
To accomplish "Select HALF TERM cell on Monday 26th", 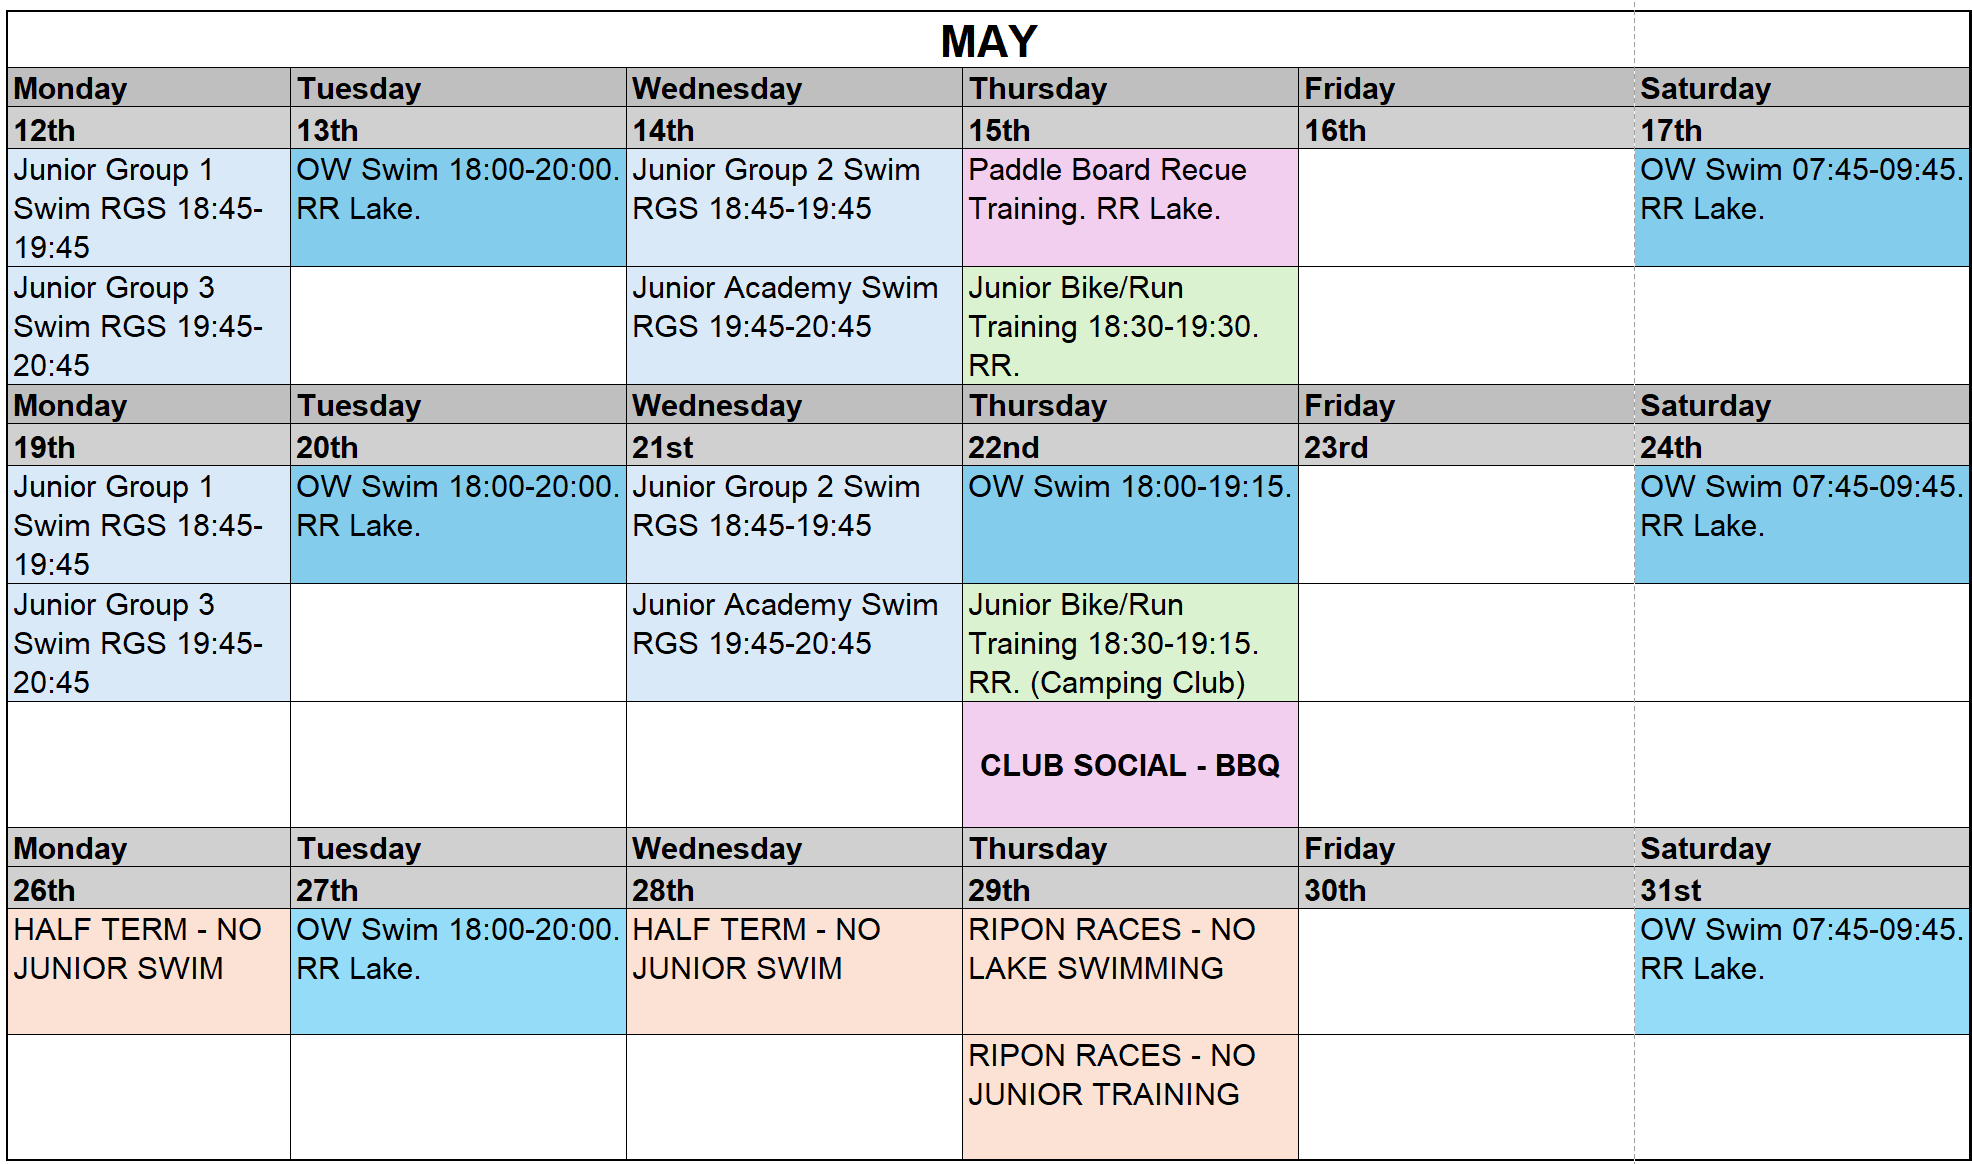I will coord(149,971).
